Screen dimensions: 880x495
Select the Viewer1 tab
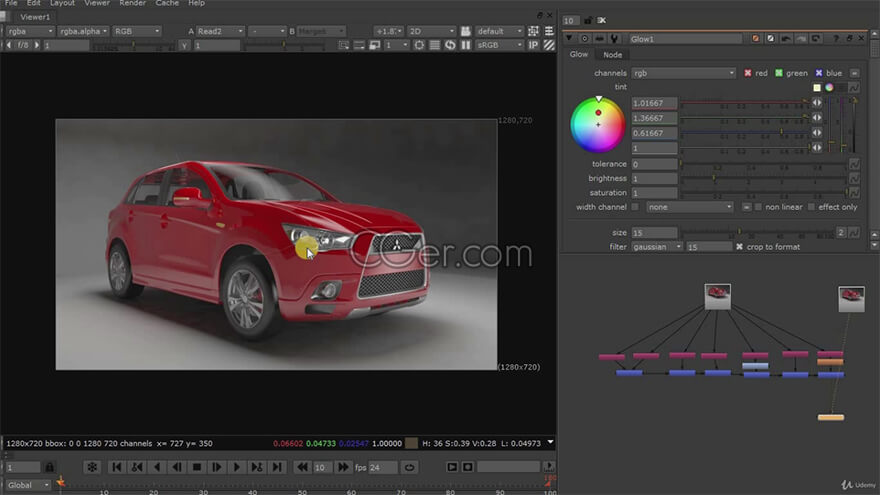[x=35, y=17]
